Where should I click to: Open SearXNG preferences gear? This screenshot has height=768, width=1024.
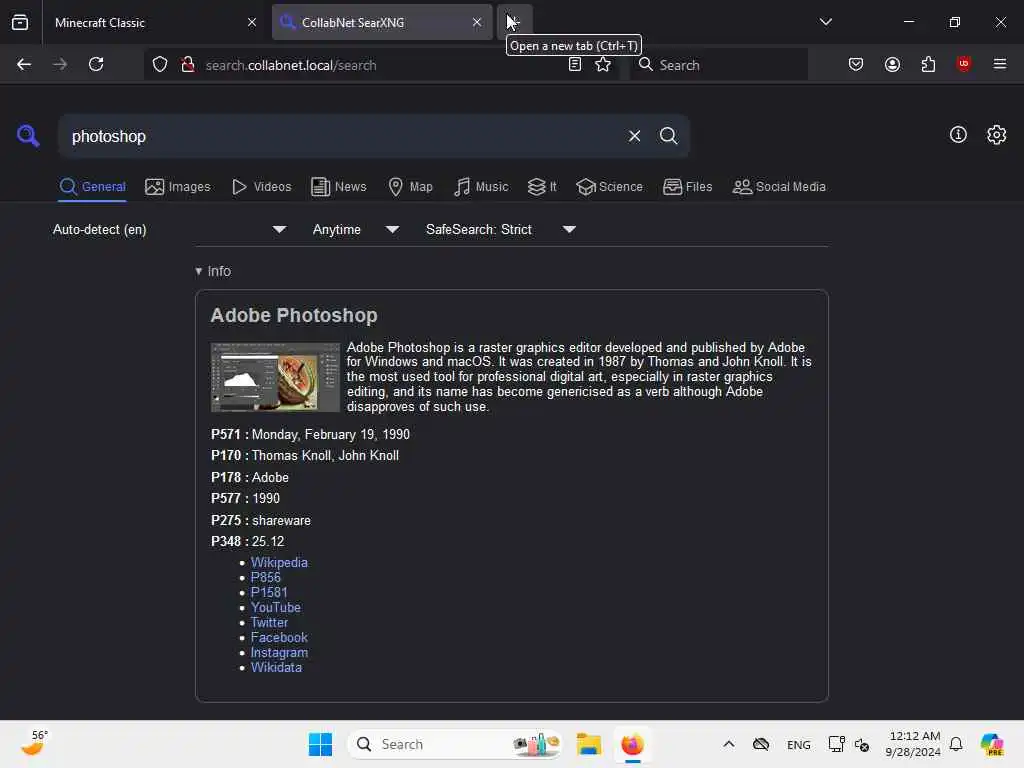(x=996, y=135)
